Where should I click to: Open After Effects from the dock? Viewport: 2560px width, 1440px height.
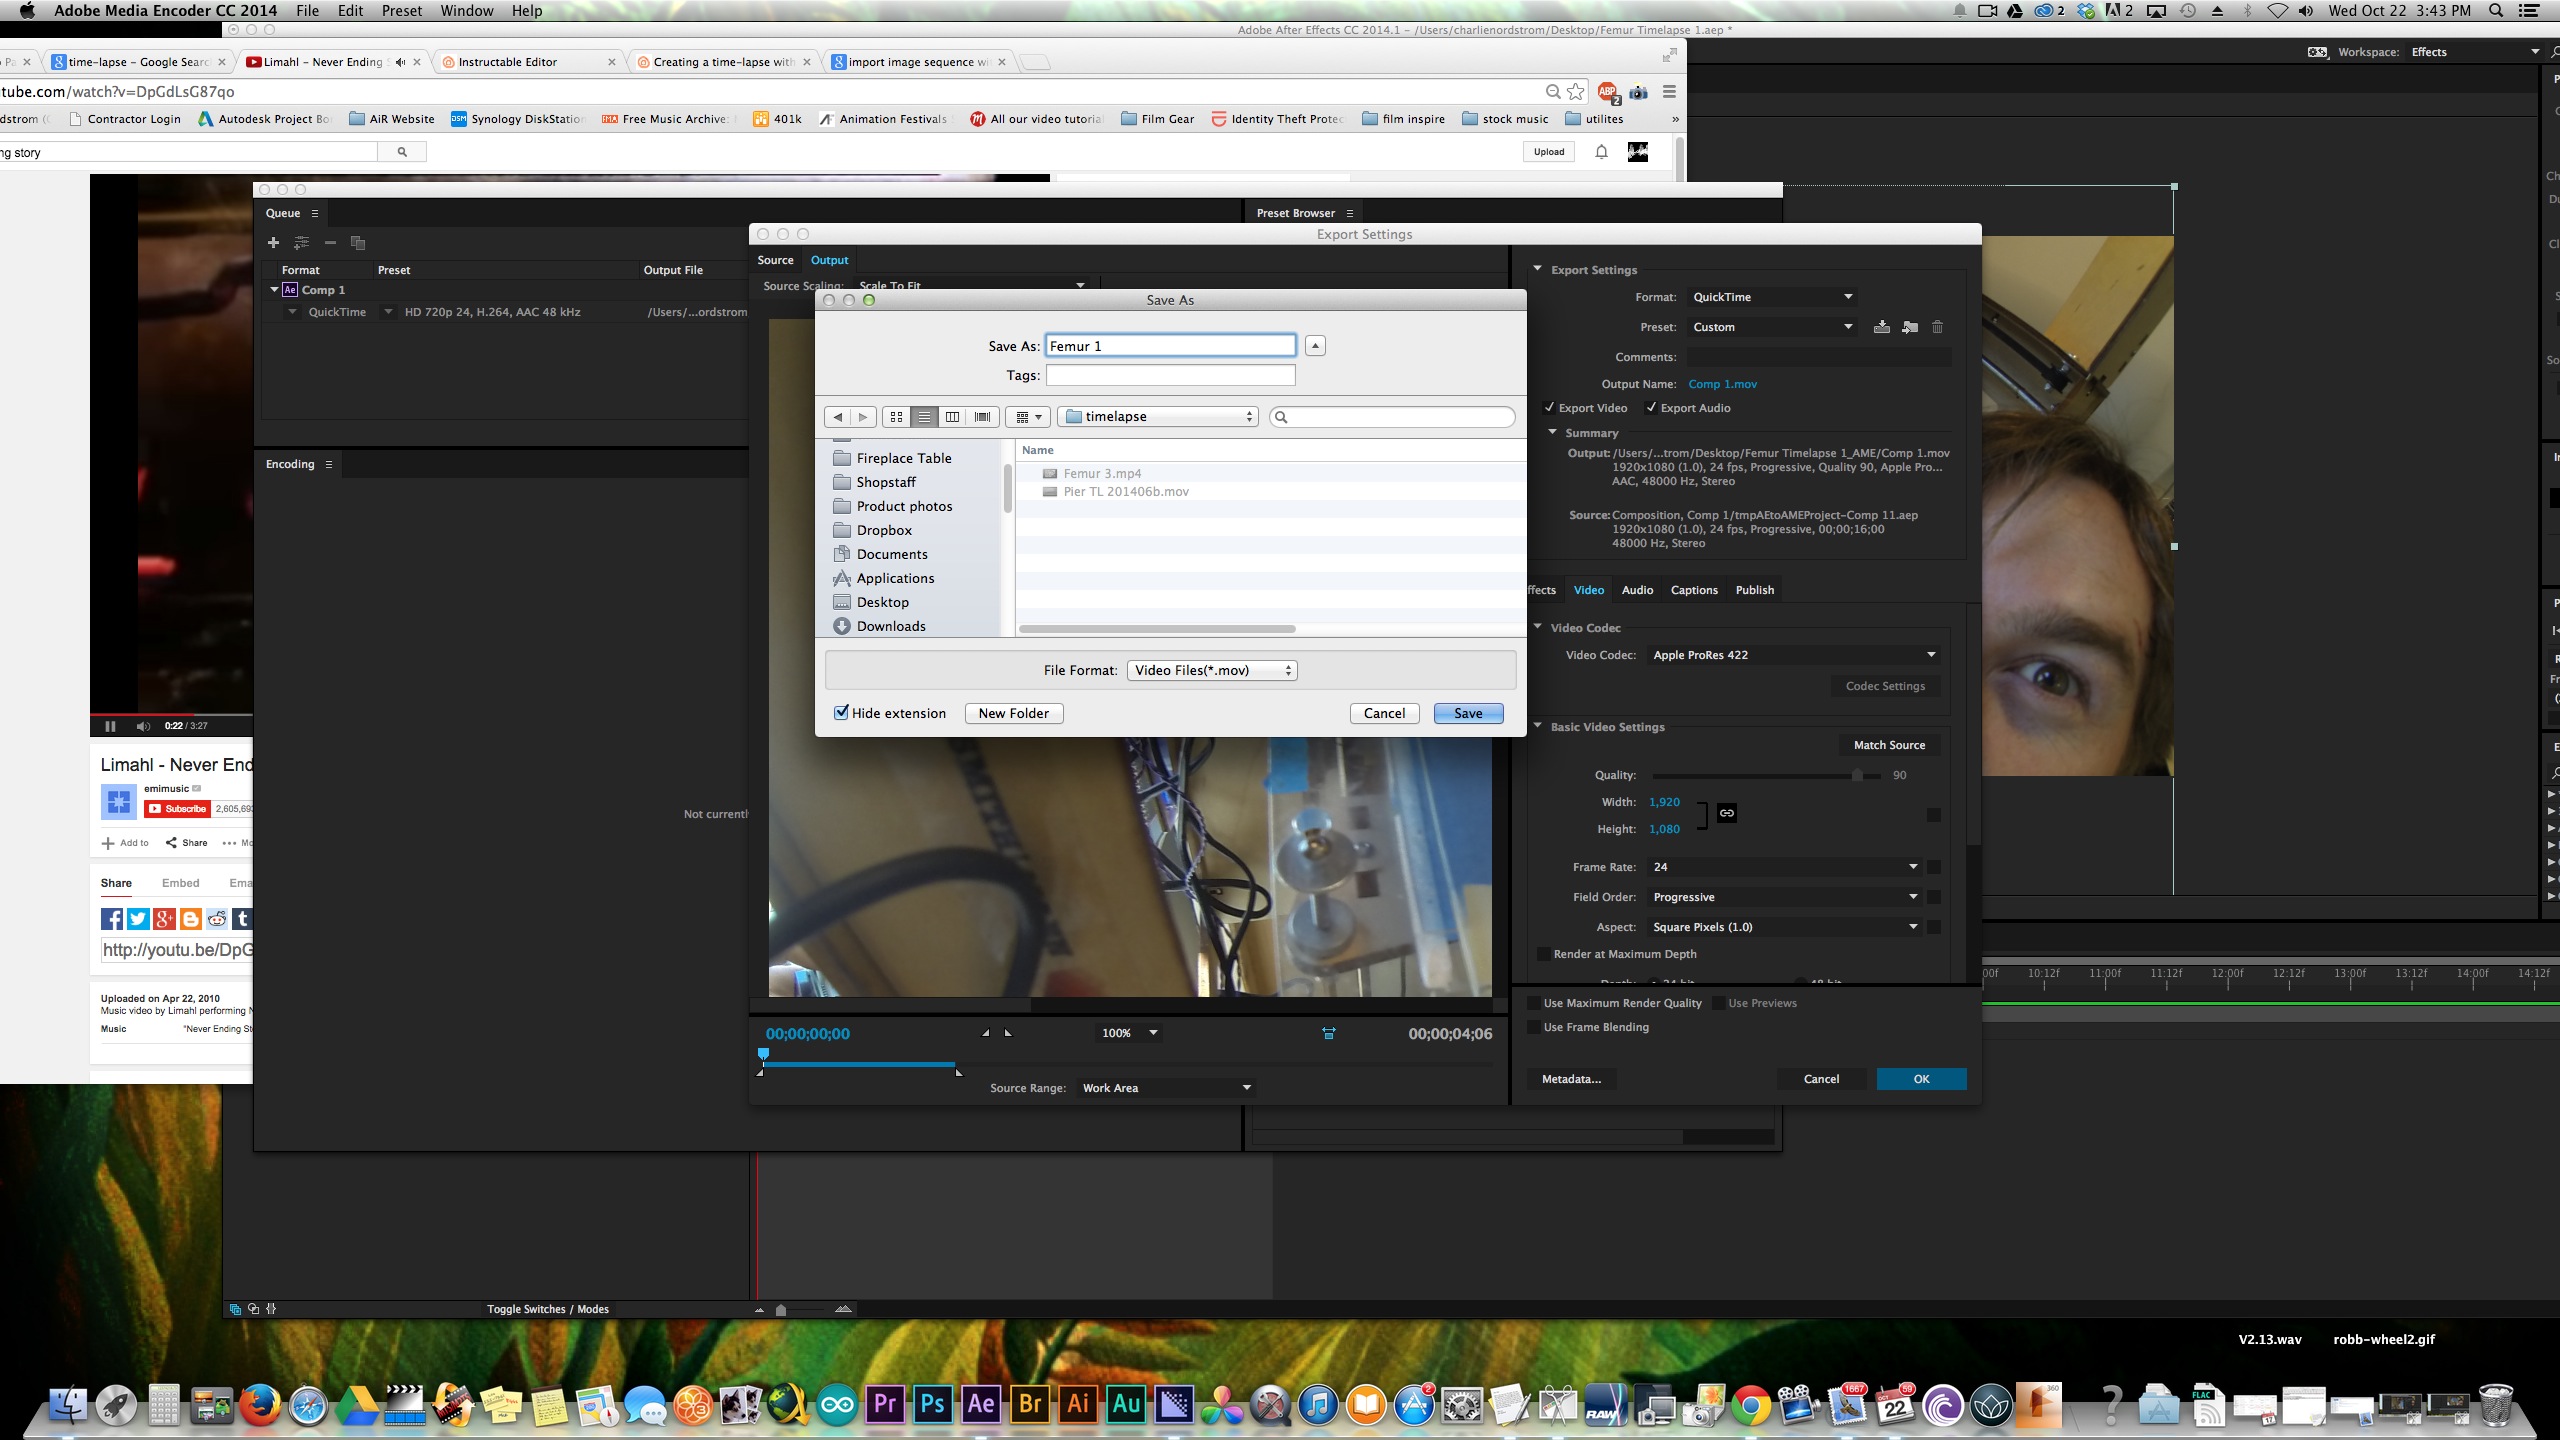(981, 1405)
